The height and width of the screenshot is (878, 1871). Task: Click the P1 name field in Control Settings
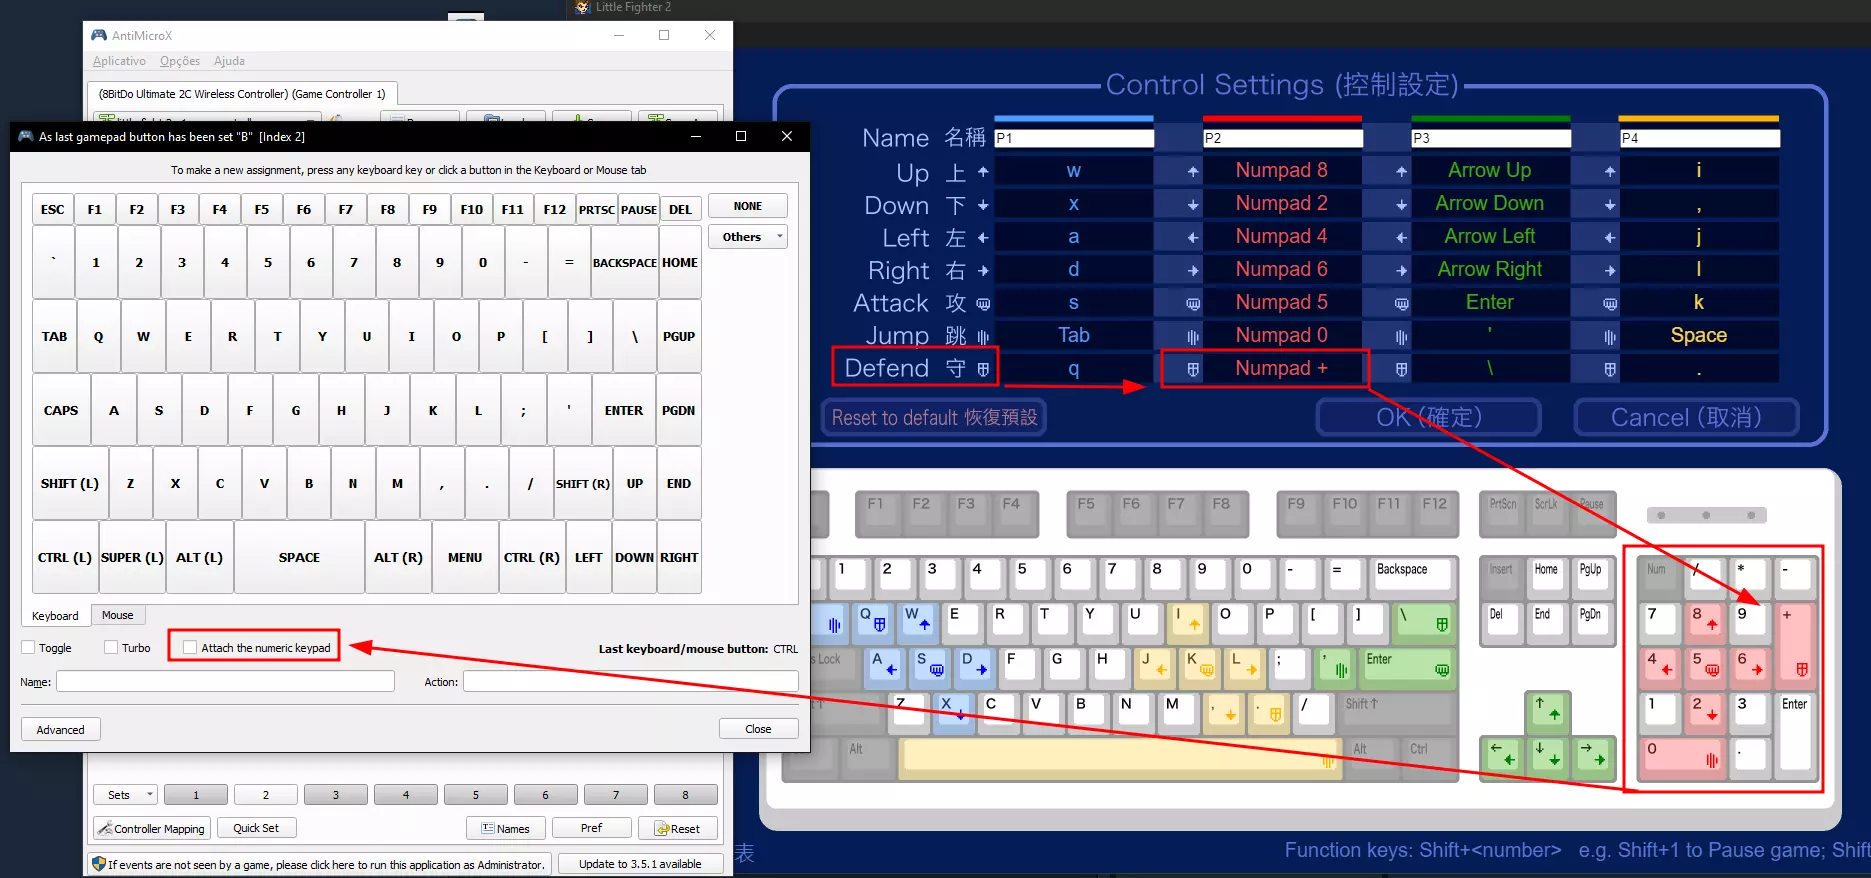1074,138
